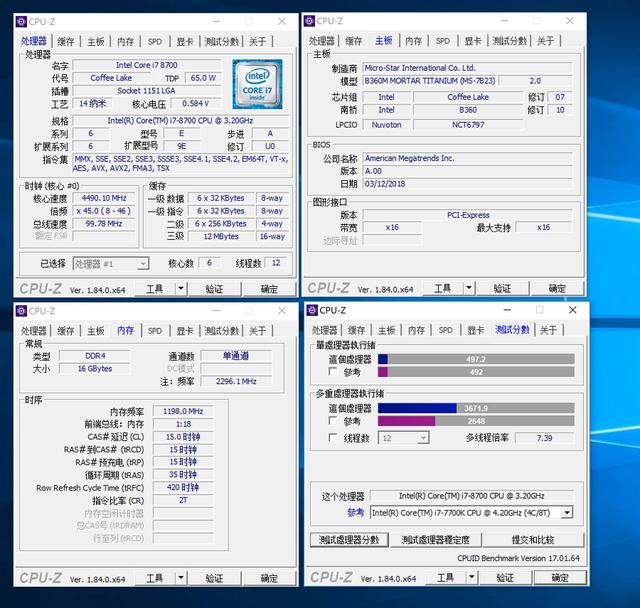Screen dimensions: 640x608
Task: Click 确定 button in mainboard window
Action: pos(557,288)
